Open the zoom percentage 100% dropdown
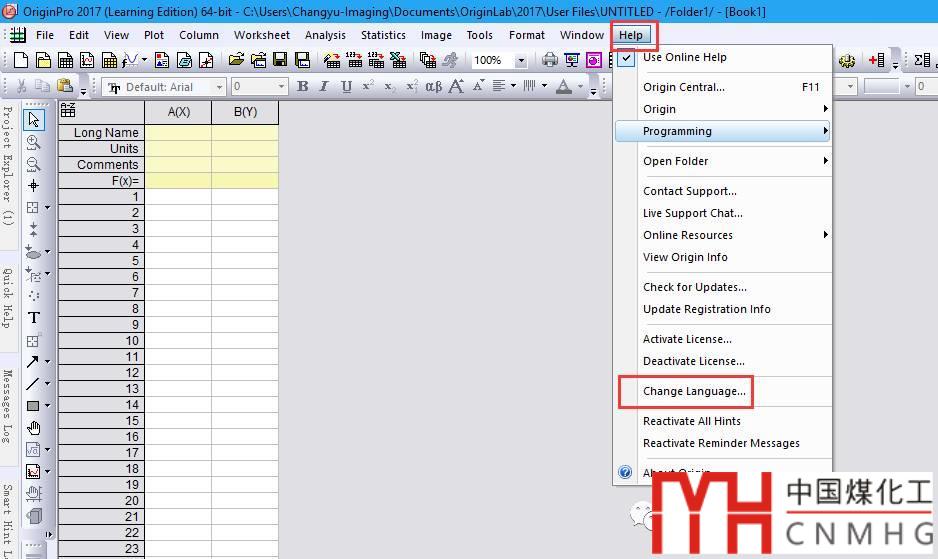This screenshot has width=938, height=559. click(x=521, y=60)
